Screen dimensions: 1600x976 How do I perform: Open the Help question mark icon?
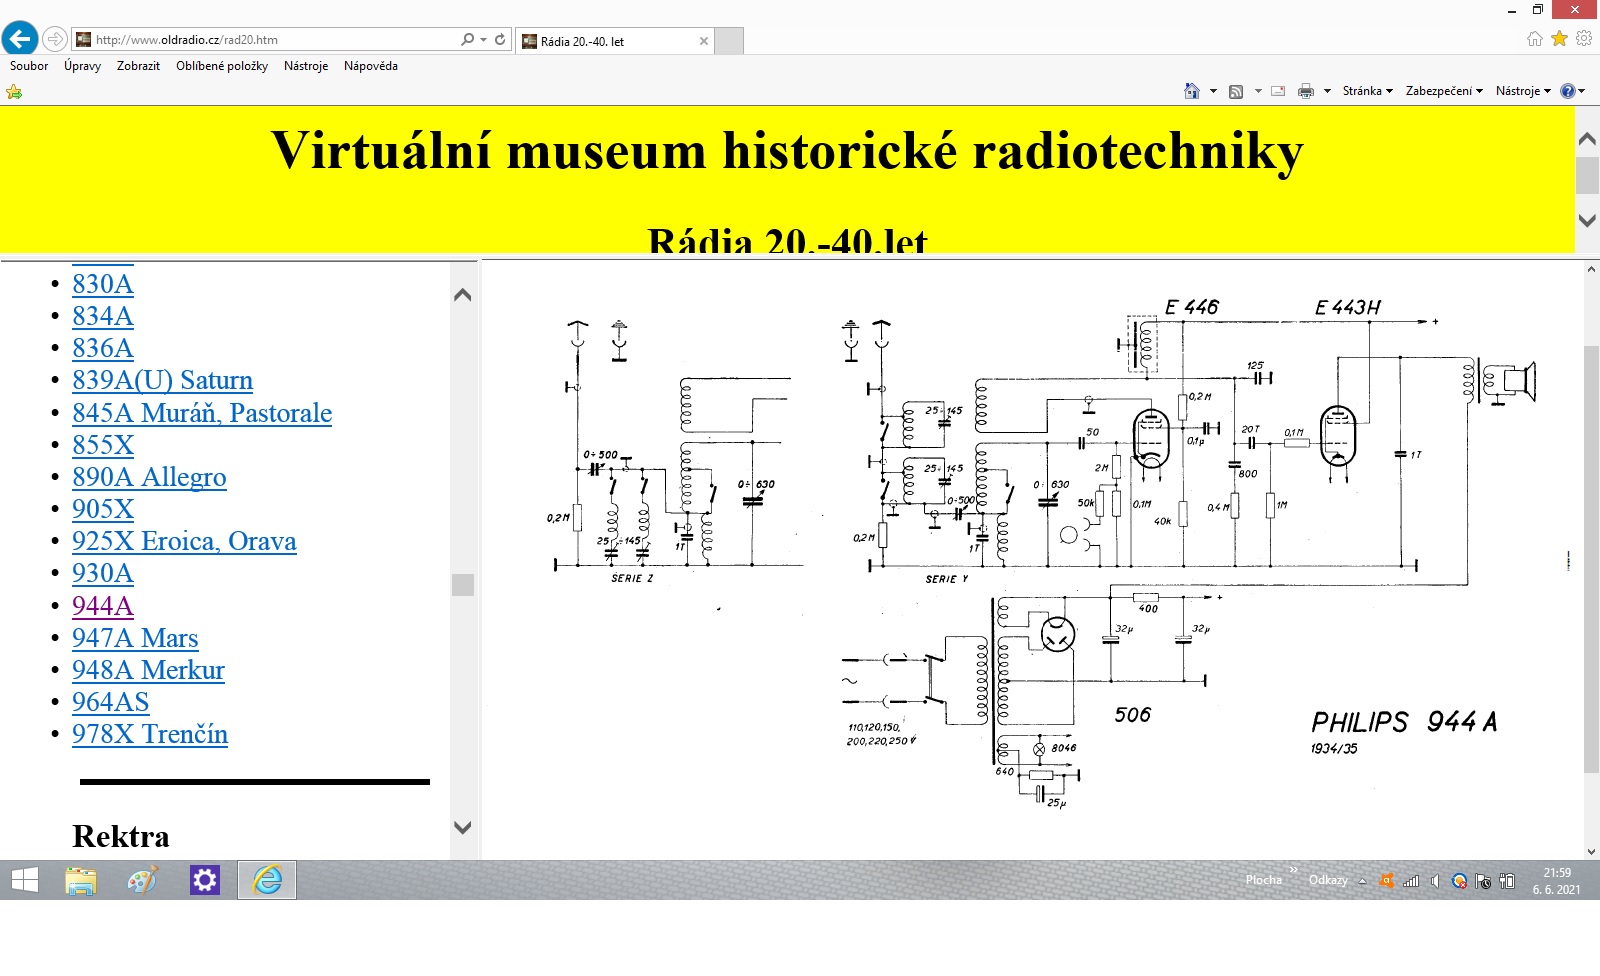(x=1567, y=91)
